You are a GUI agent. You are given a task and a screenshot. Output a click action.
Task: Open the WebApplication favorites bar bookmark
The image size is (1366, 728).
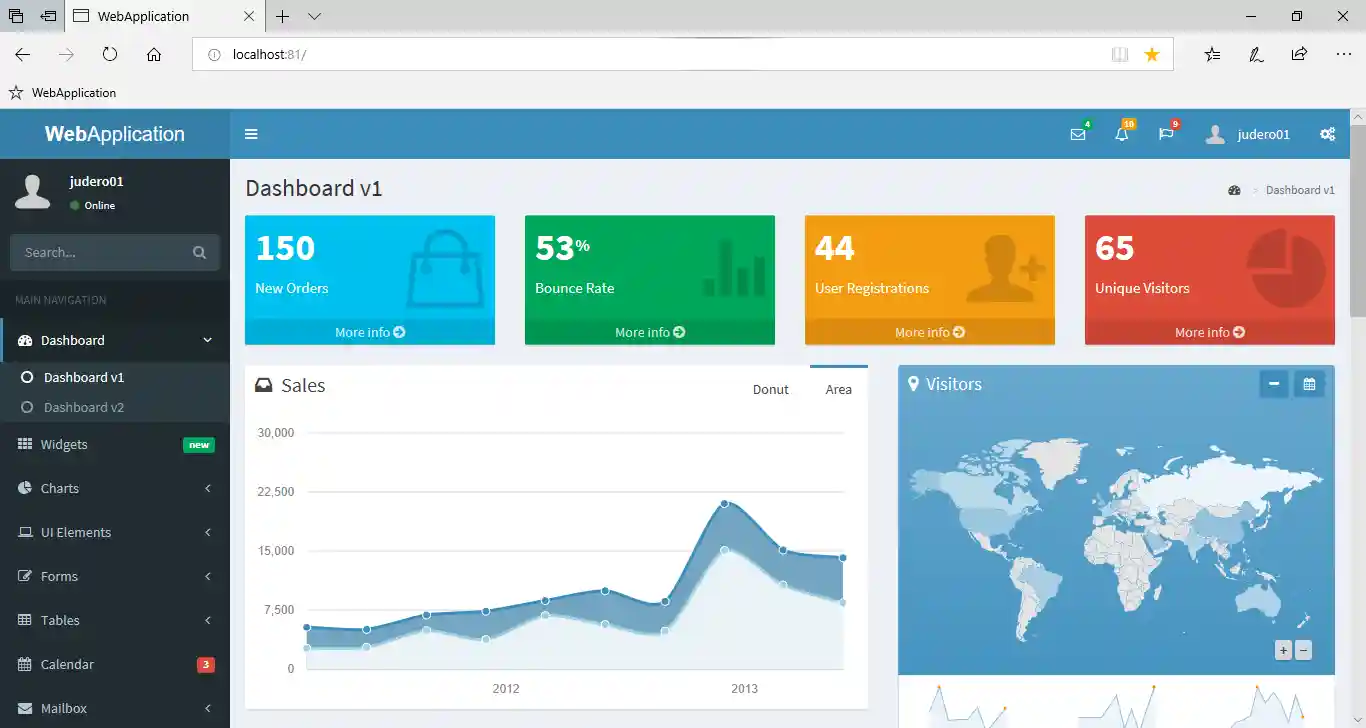pos(63,93)
